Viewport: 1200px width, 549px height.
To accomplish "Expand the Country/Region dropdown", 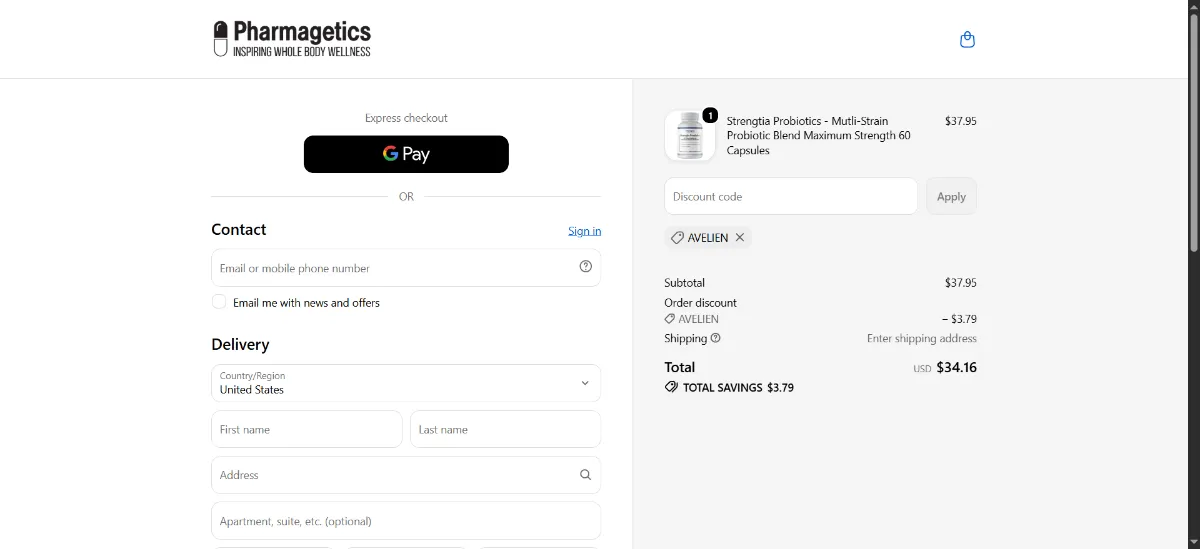I will click(x=406, y=383).
